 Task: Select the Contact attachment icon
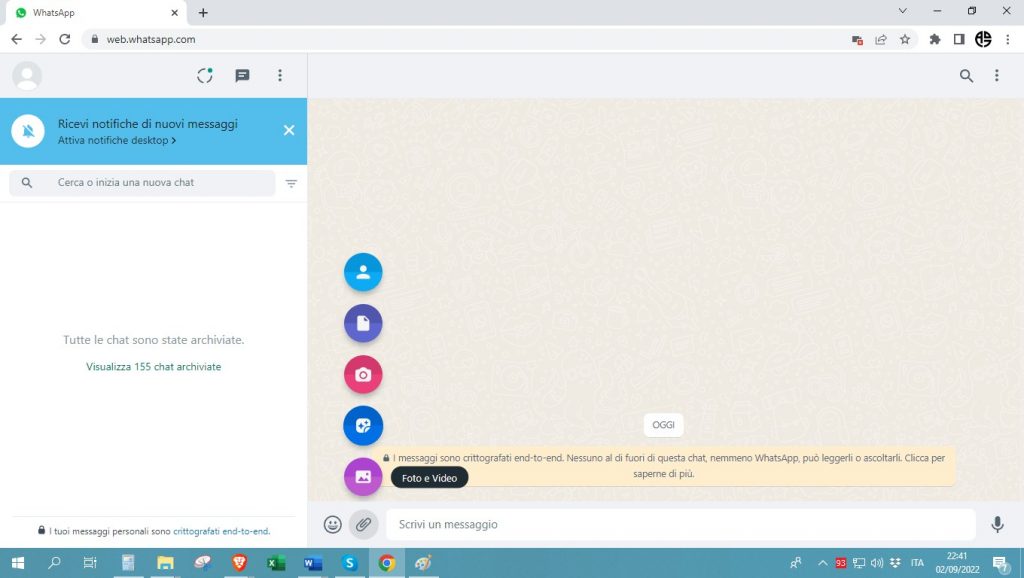click(x=363, y=272)
